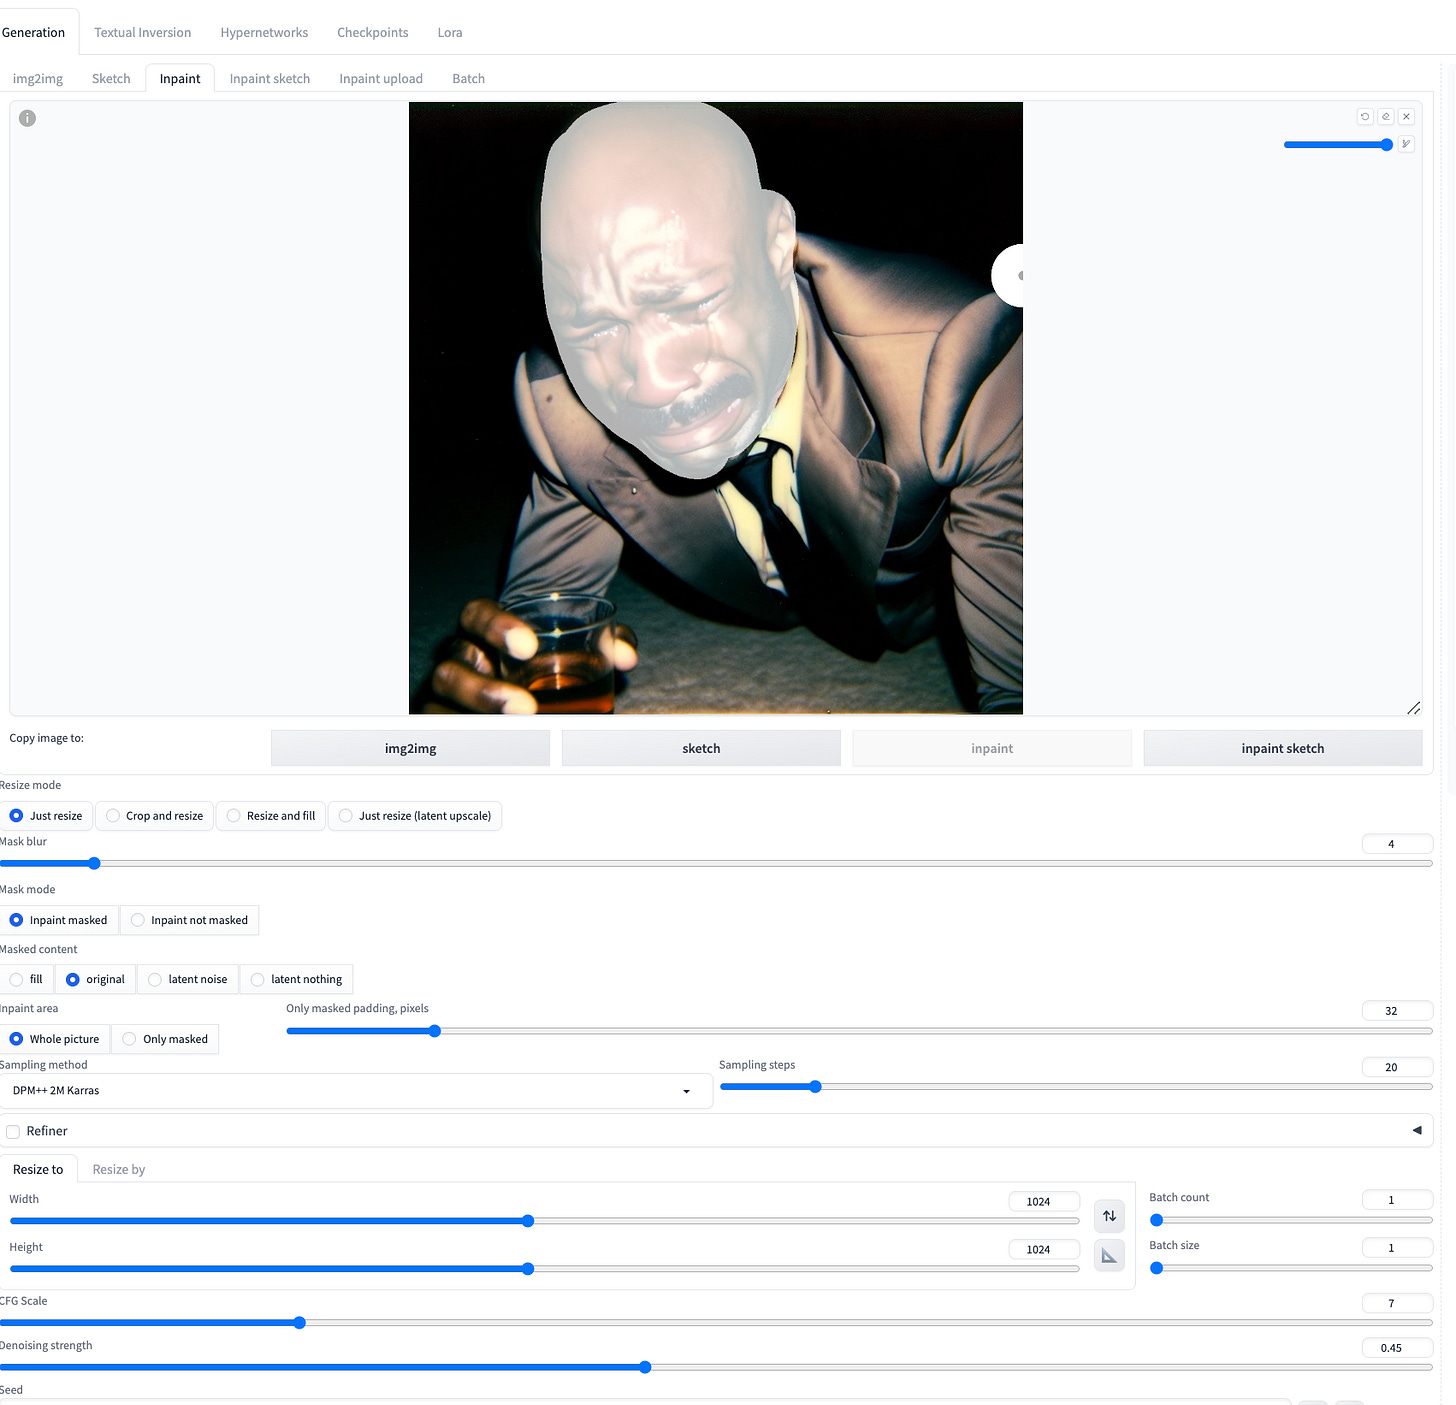The width and height of the screenshot is (1456, 1405).
Task: Expand the Refiner section arrow
Action: pos(1416,1130)
